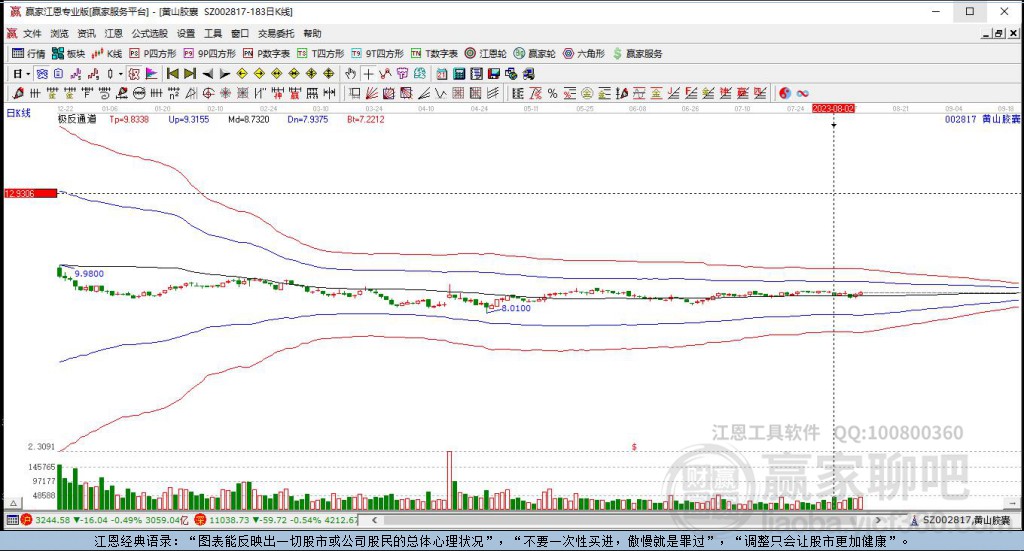Click the yin-yang icon in drawing toolbar

tap(785, 93)
